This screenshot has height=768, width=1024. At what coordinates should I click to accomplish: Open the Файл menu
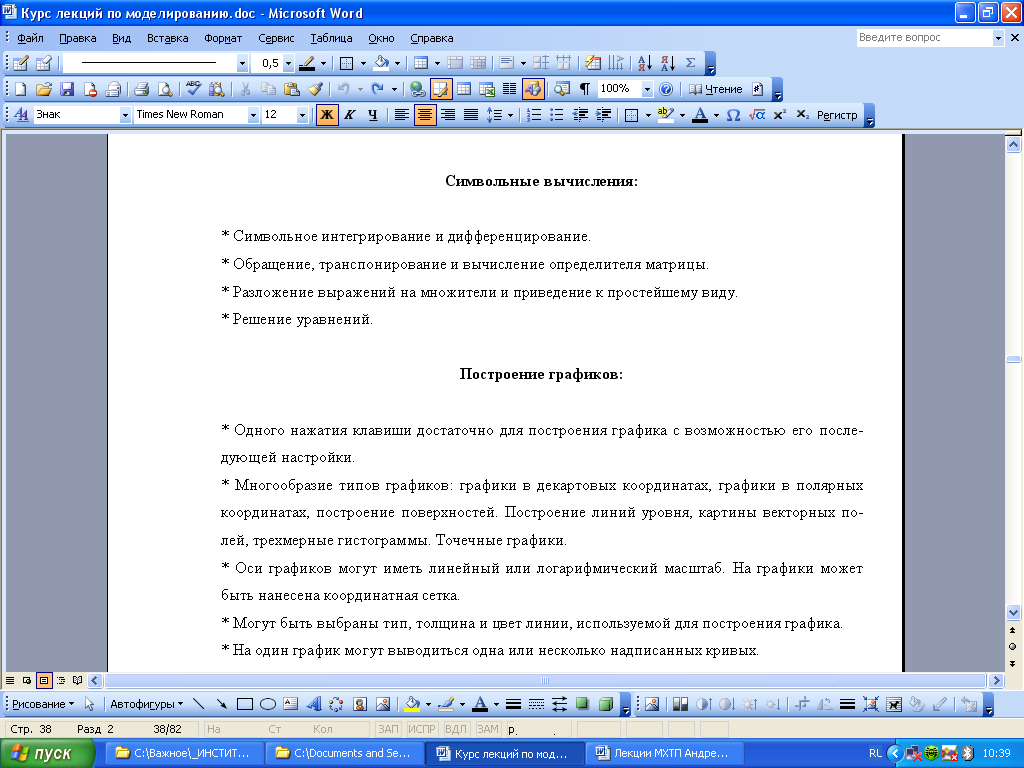pos(30,38)
